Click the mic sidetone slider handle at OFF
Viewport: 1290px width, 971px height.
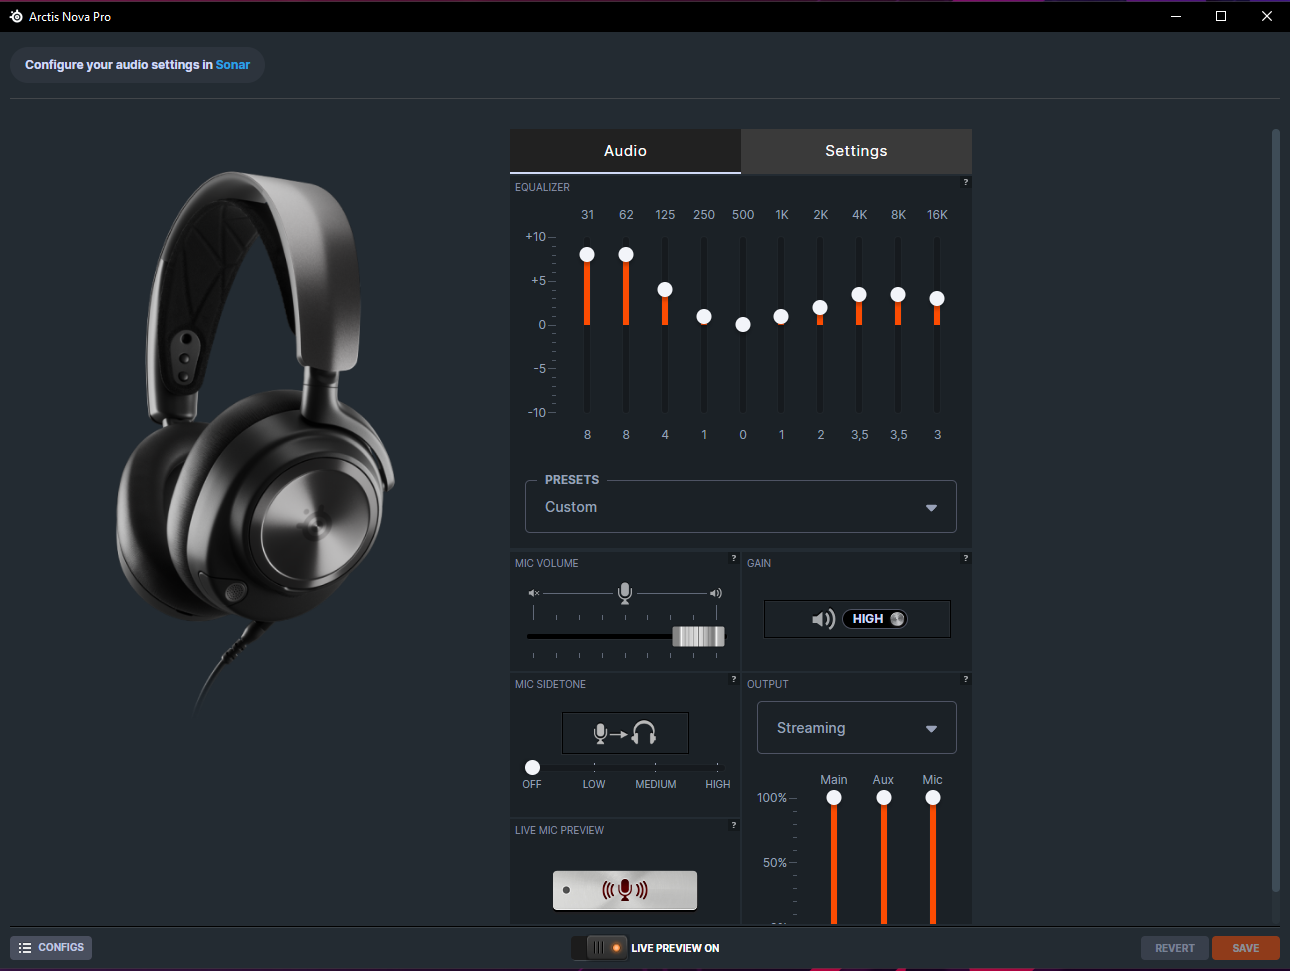[532, 767]
